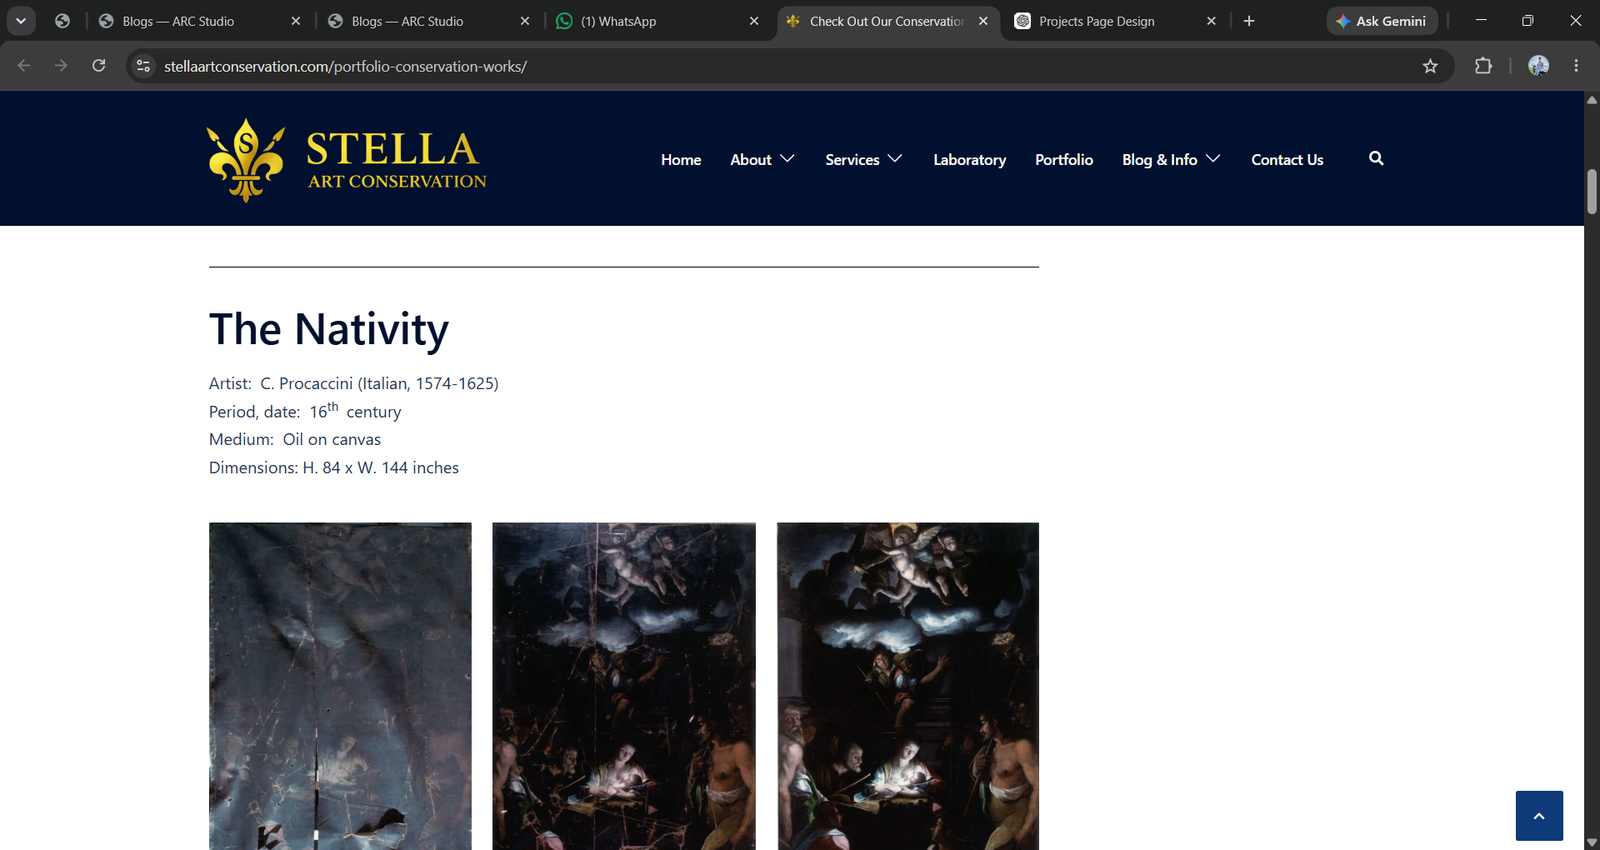Bookmark this page with the star icon

[x=1430, y=66]
